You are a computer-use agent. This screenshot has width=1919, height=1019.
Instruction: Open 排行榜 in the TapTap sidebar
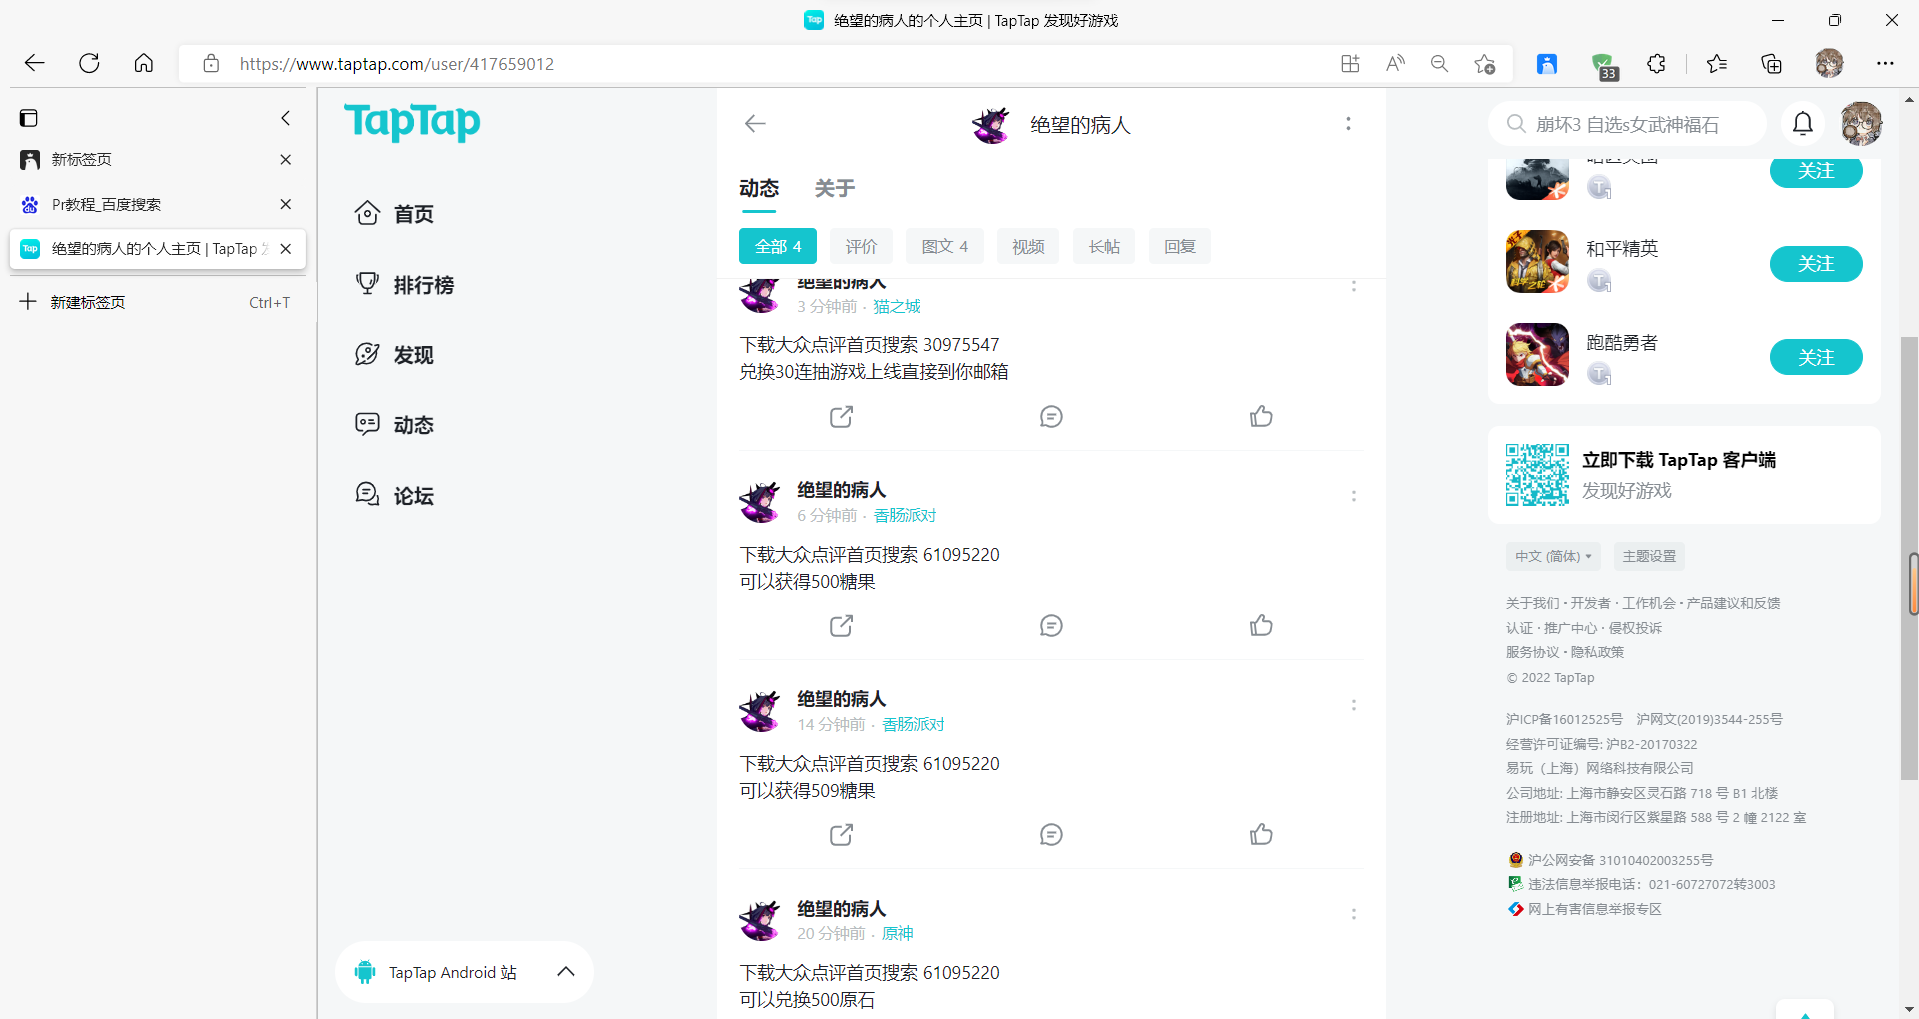tap(405, 285)
